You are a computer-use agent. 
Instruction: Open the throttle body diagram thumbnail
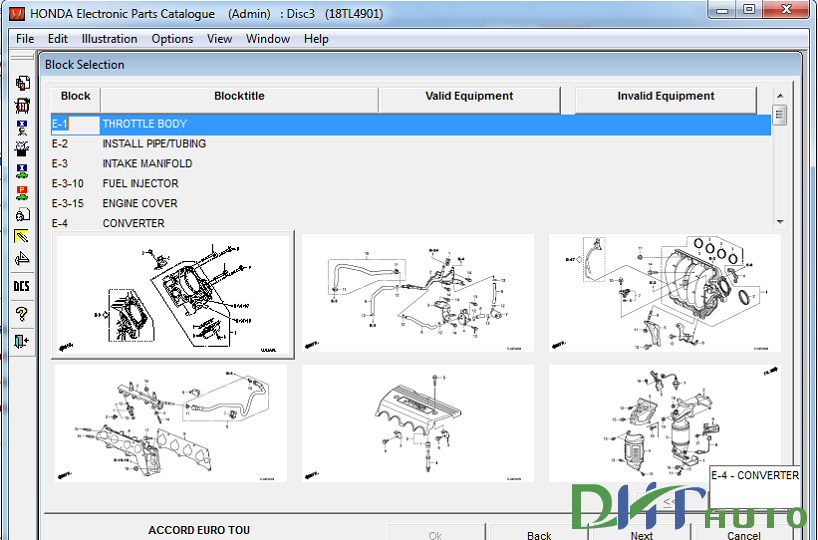coord(173,295)
